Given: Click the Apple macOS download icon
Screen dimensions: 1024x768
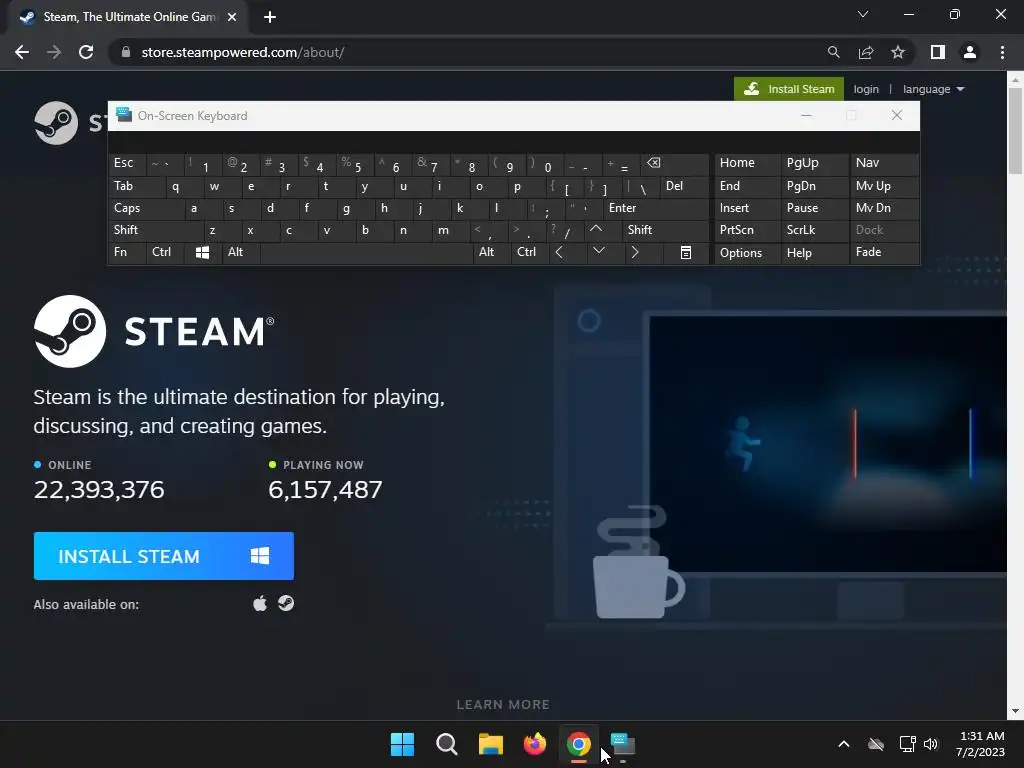Looking at the screenshot, I should pos(260,603).
